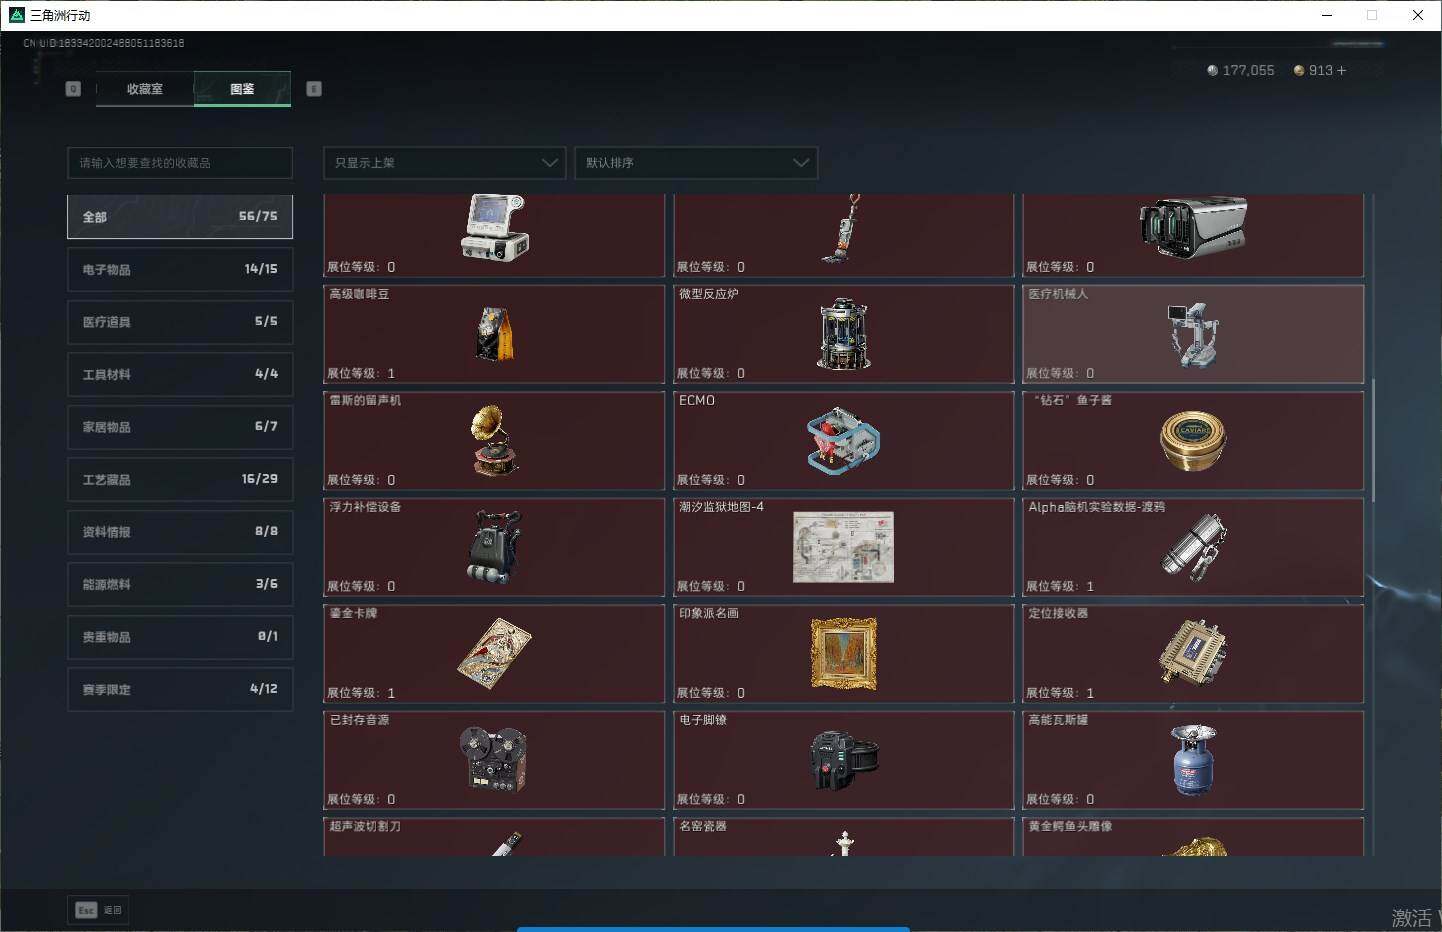Click the item list vertical scrollbar

tap(1373, 440)
